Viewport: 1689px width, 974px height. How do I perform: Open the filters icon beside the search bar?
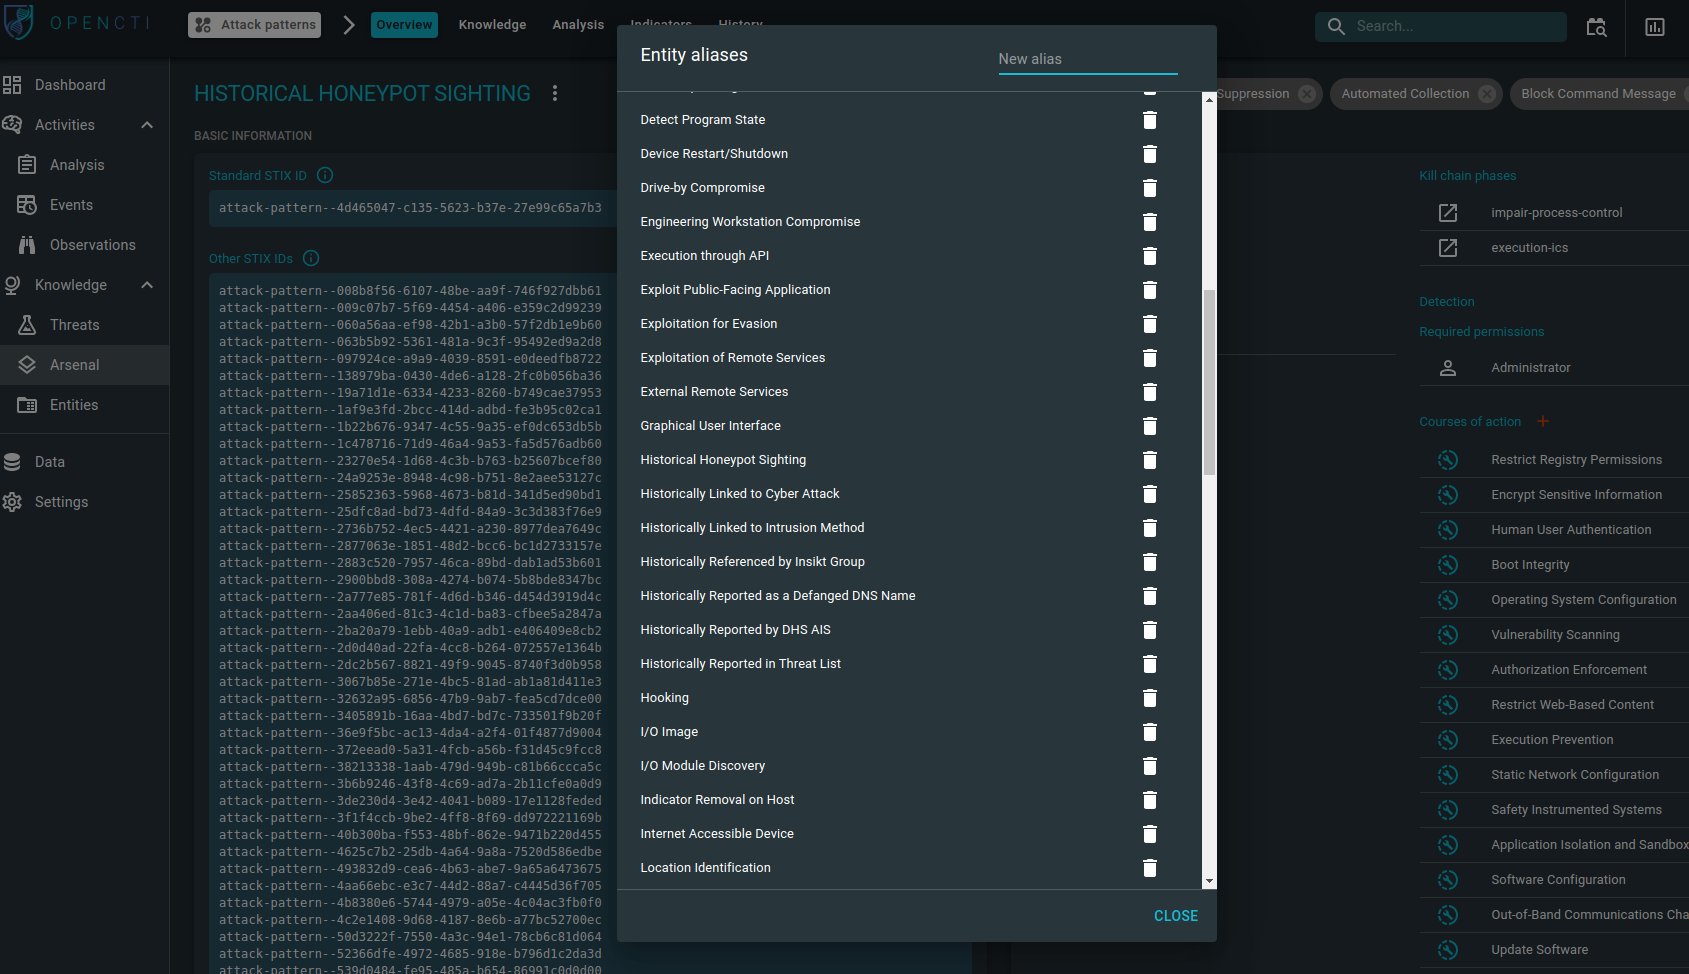(x=1596, y=27)
